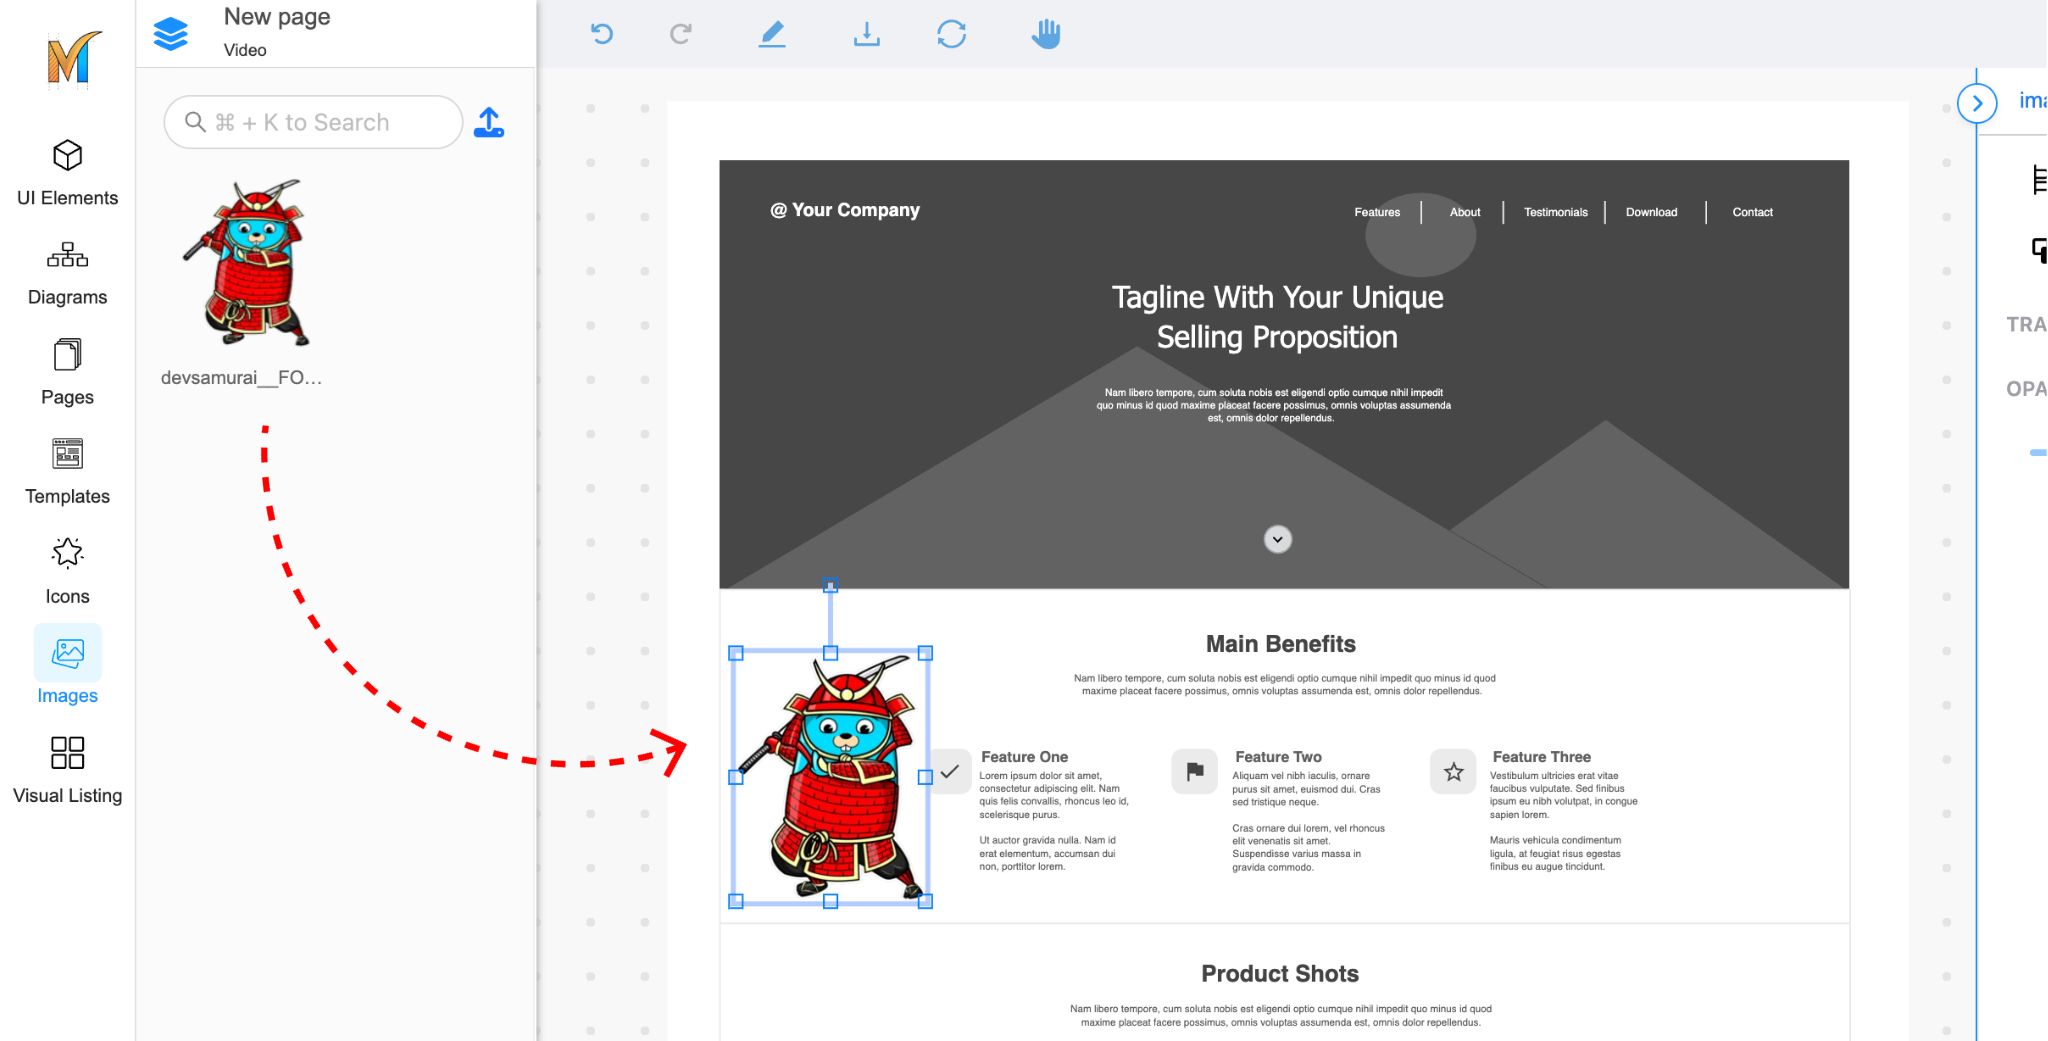The height and width of the screenshot is (1041, 2048).
Task: Open the Visual Listing section
Action: click(67, 770)
